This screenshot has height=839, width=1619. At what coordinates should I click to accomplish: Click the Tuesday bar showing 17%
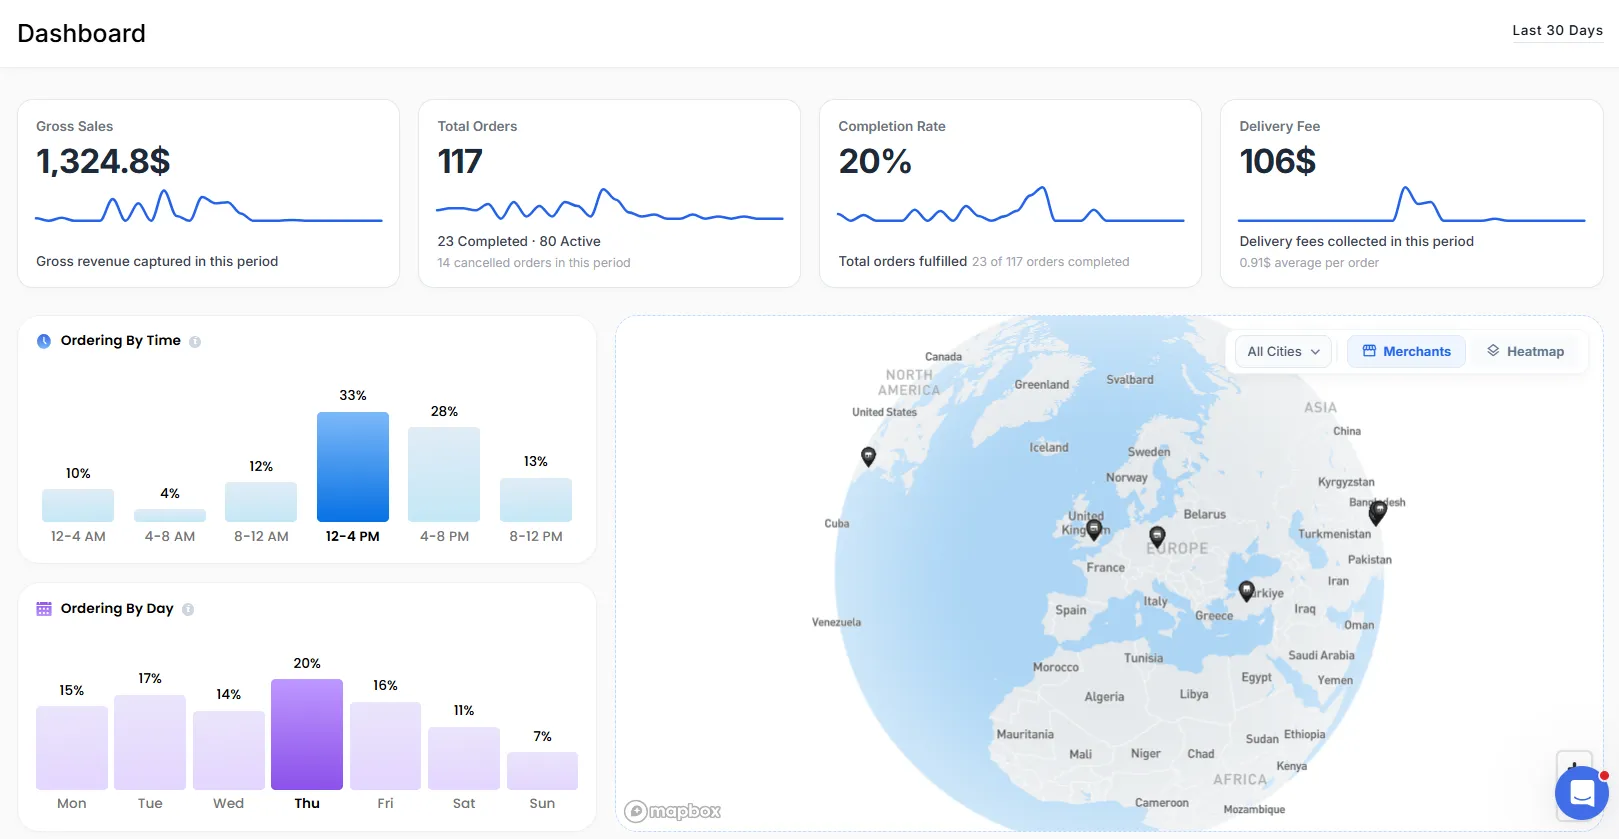(150, 743)
